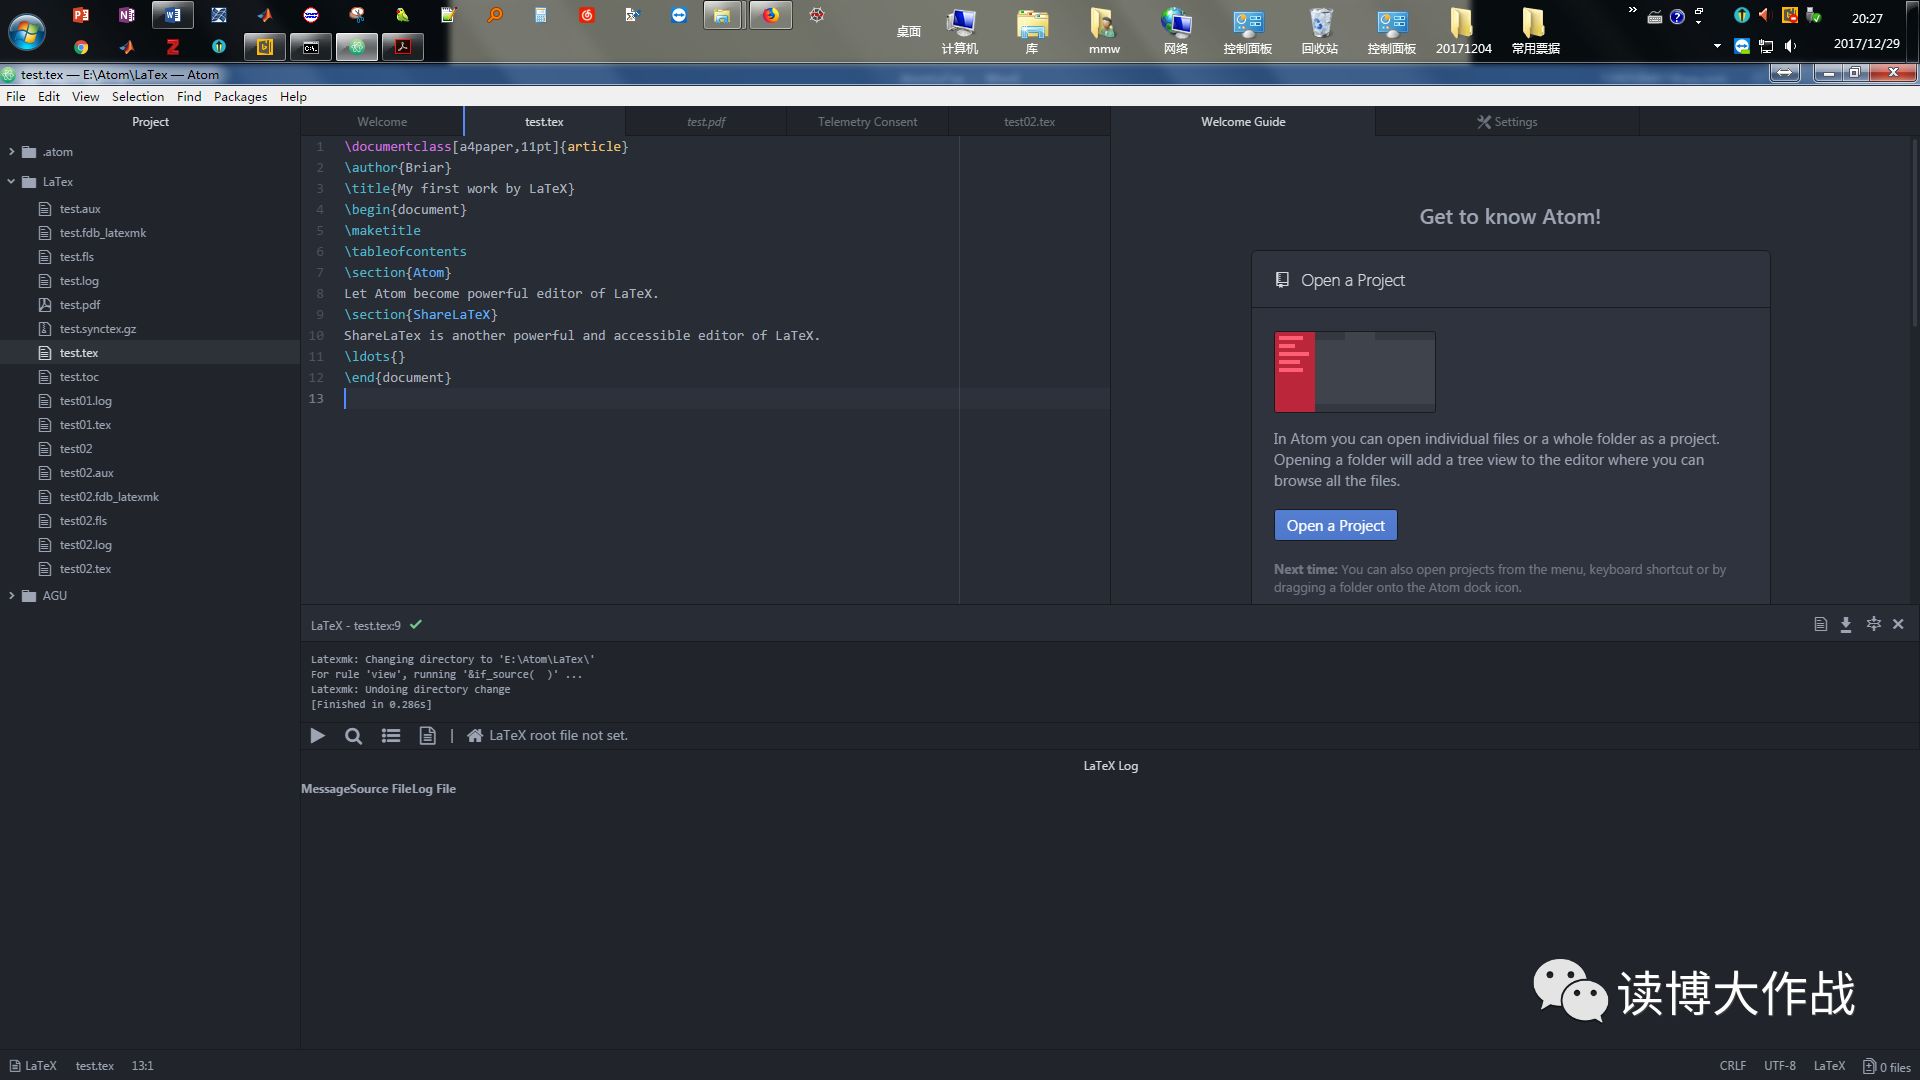Open the 20171204 folder on the toolbar
1920x1080 pixels.
click(1463, 31)
